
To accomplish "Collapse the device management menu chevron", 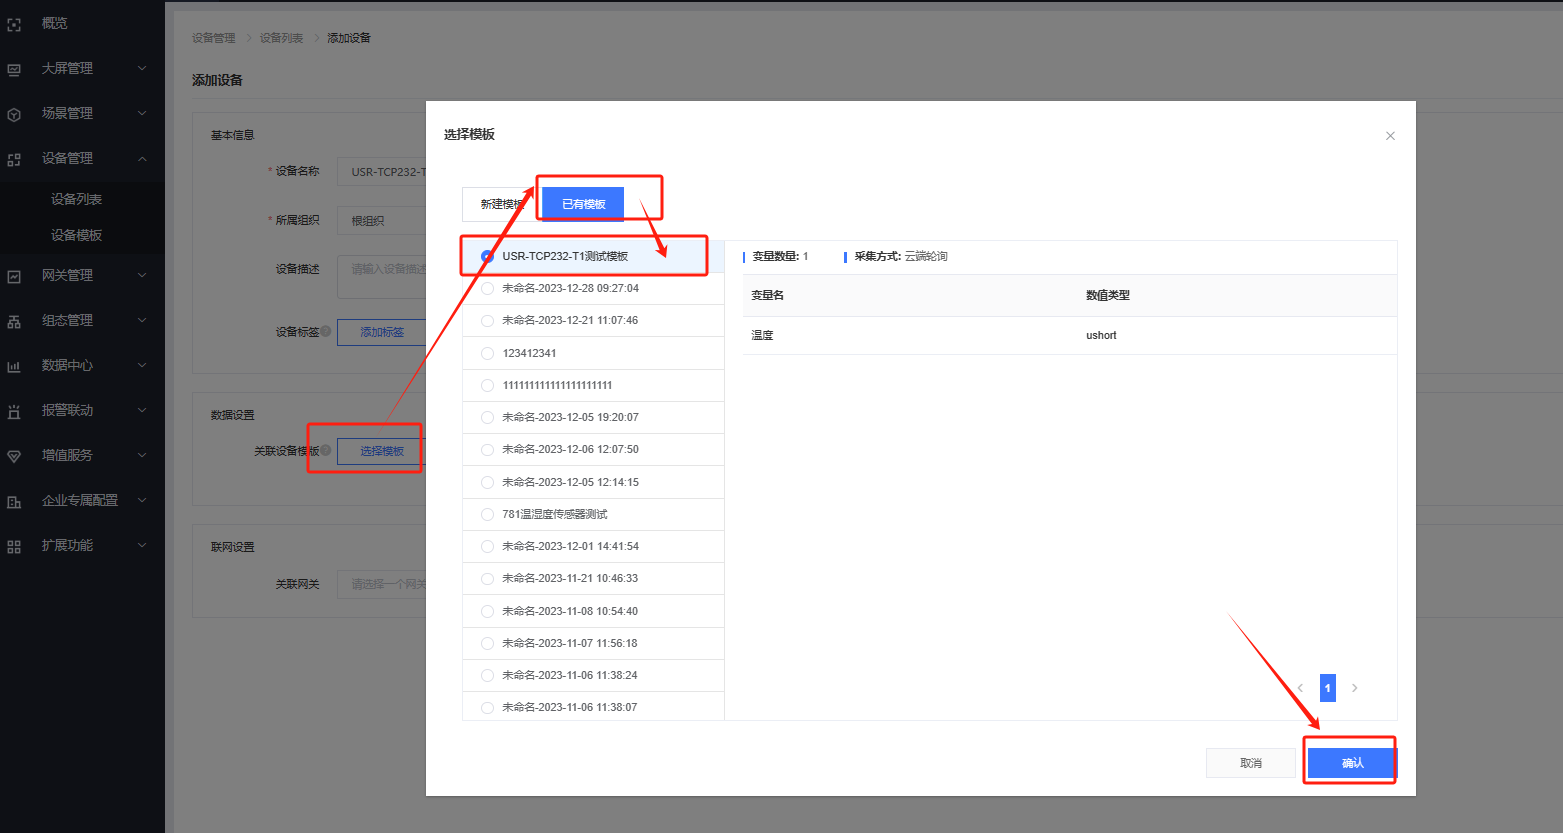I will click(x=142, y=159).
